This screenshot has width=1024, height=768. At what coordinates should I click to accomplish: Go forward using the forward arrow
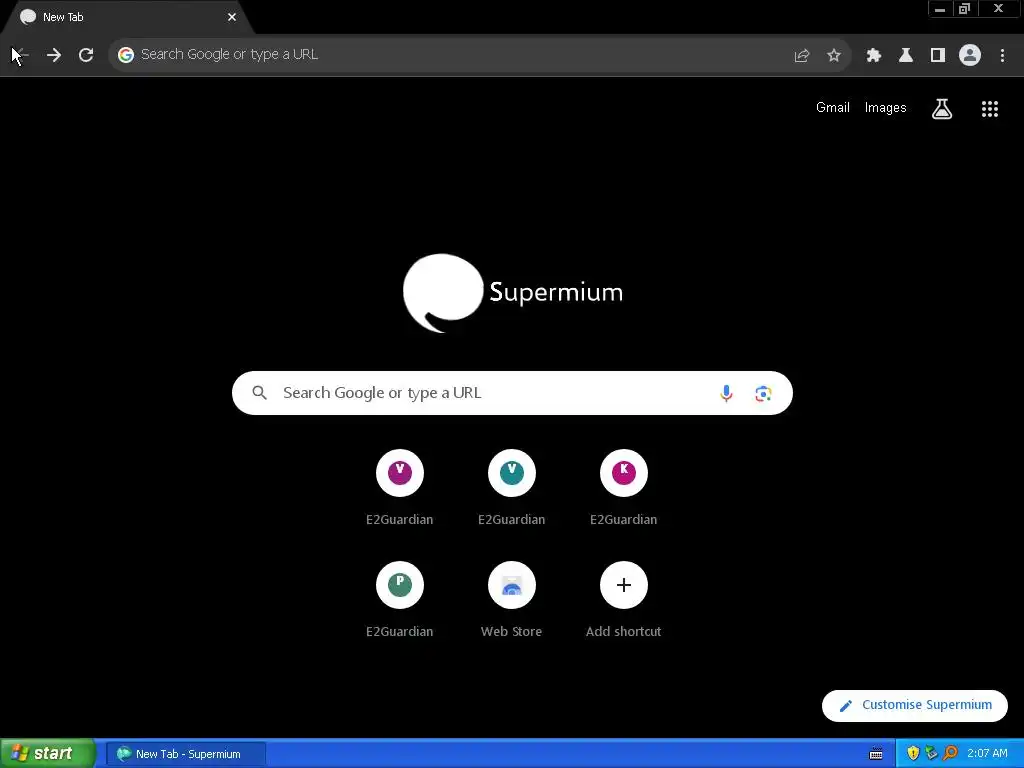tap(54, 55)
